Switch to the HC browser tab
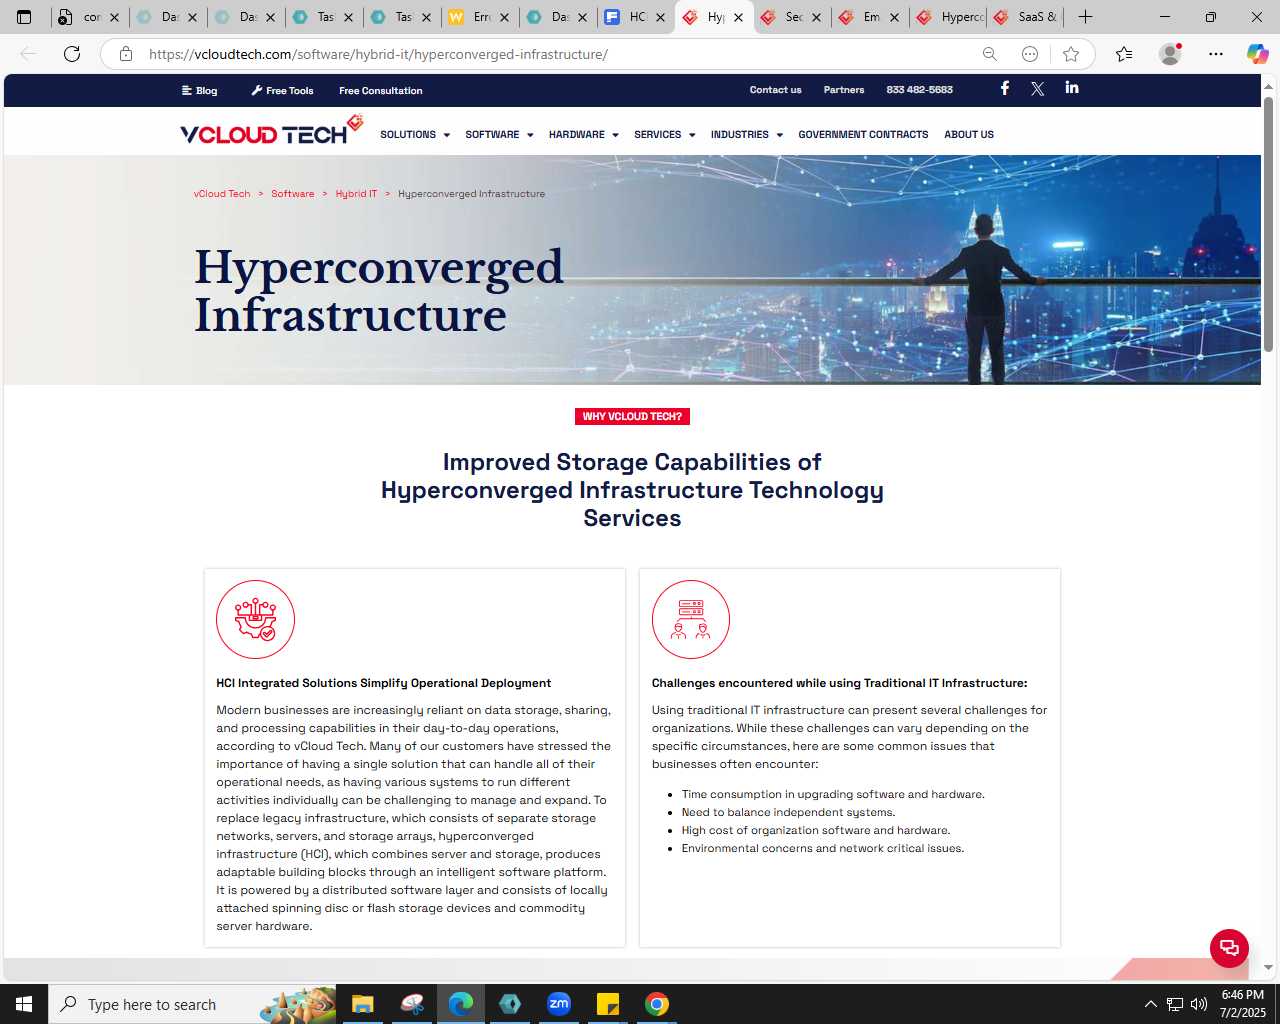1280x1024 pixels. 636,17
